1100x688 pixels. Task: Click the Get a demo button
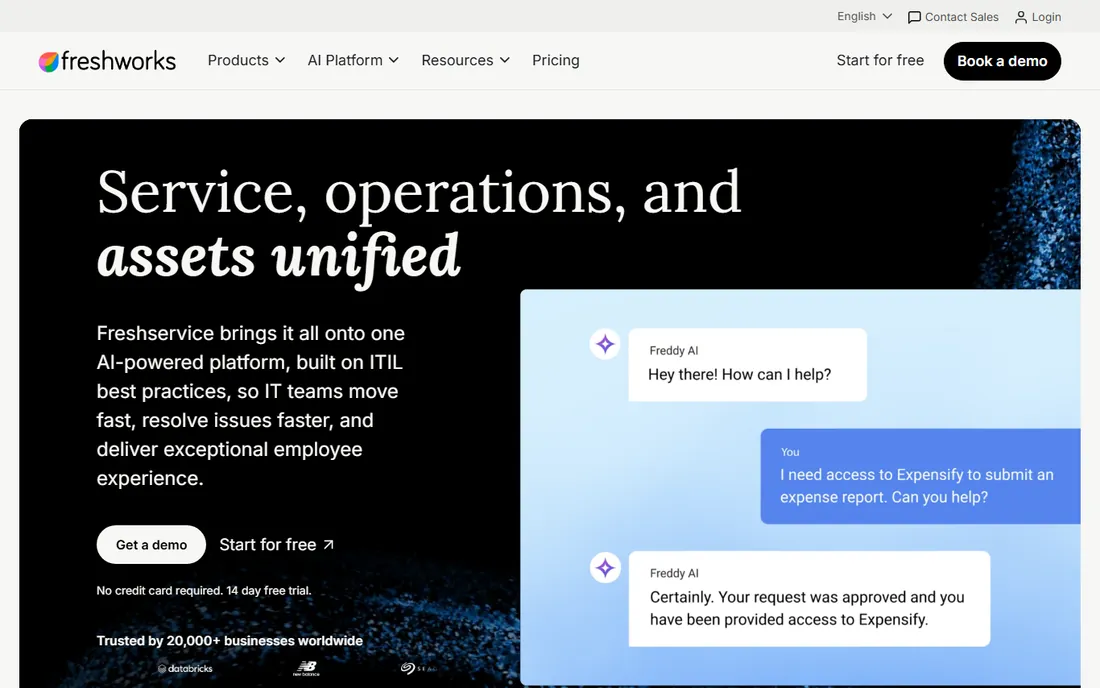[151, 545]
